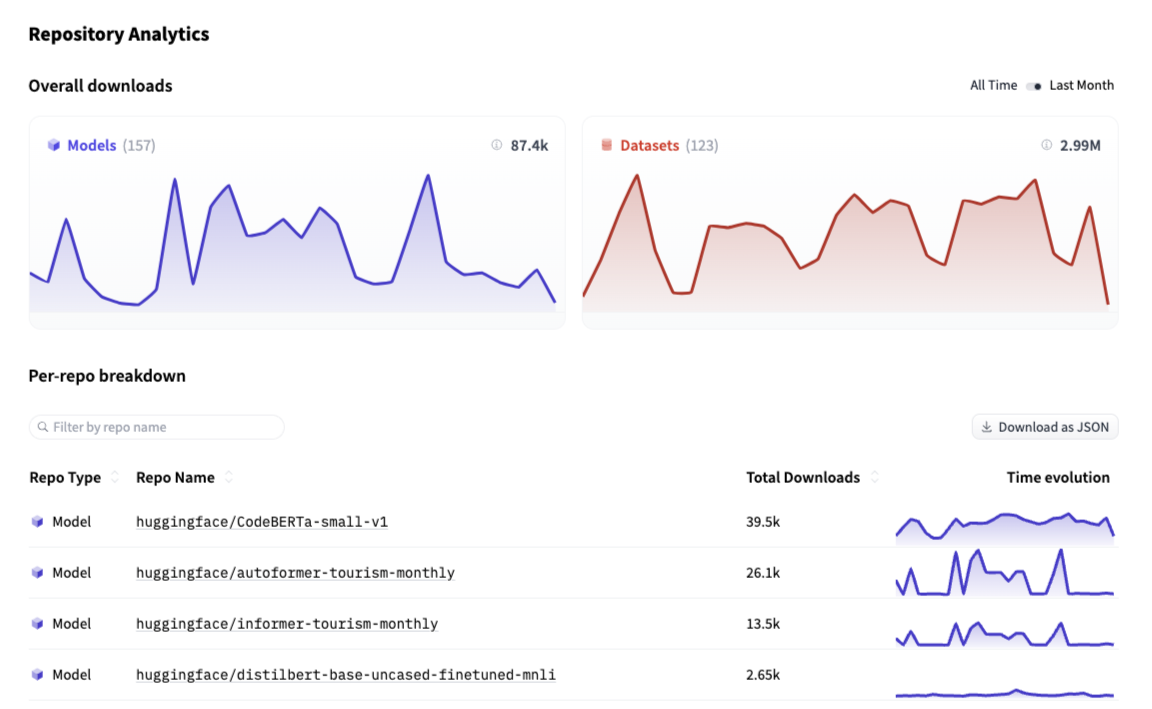Click the magnifier icon in the filter field
Viewport: 1152px width, 709px height.
click(x=41, y=427)
